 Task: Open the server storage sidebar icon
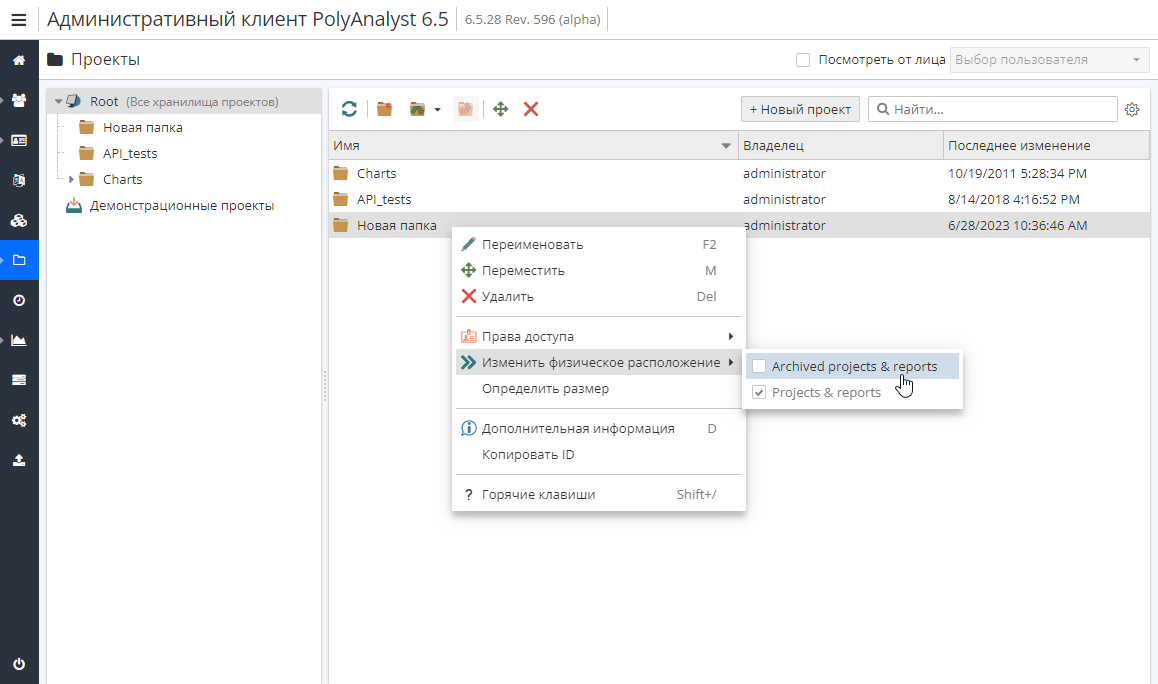[x=19, y=380]
